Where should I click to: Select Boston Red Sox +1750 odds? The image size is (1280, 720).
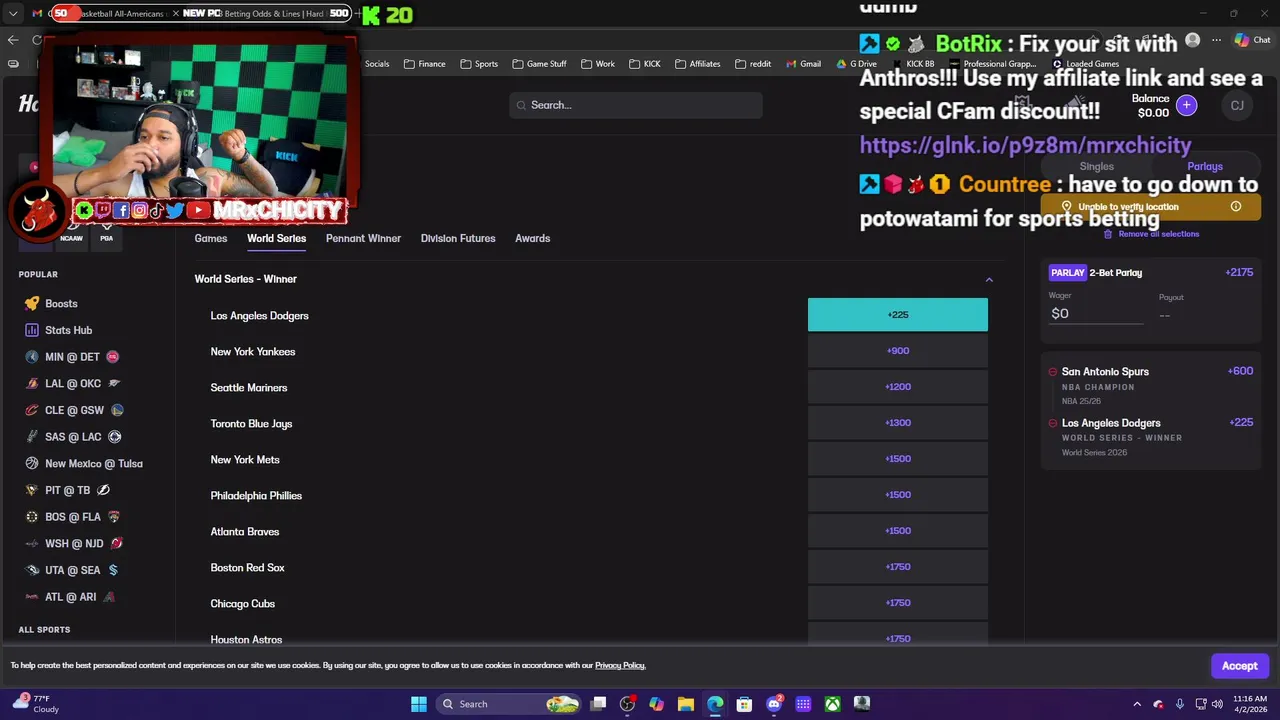(x=898, y=567)
